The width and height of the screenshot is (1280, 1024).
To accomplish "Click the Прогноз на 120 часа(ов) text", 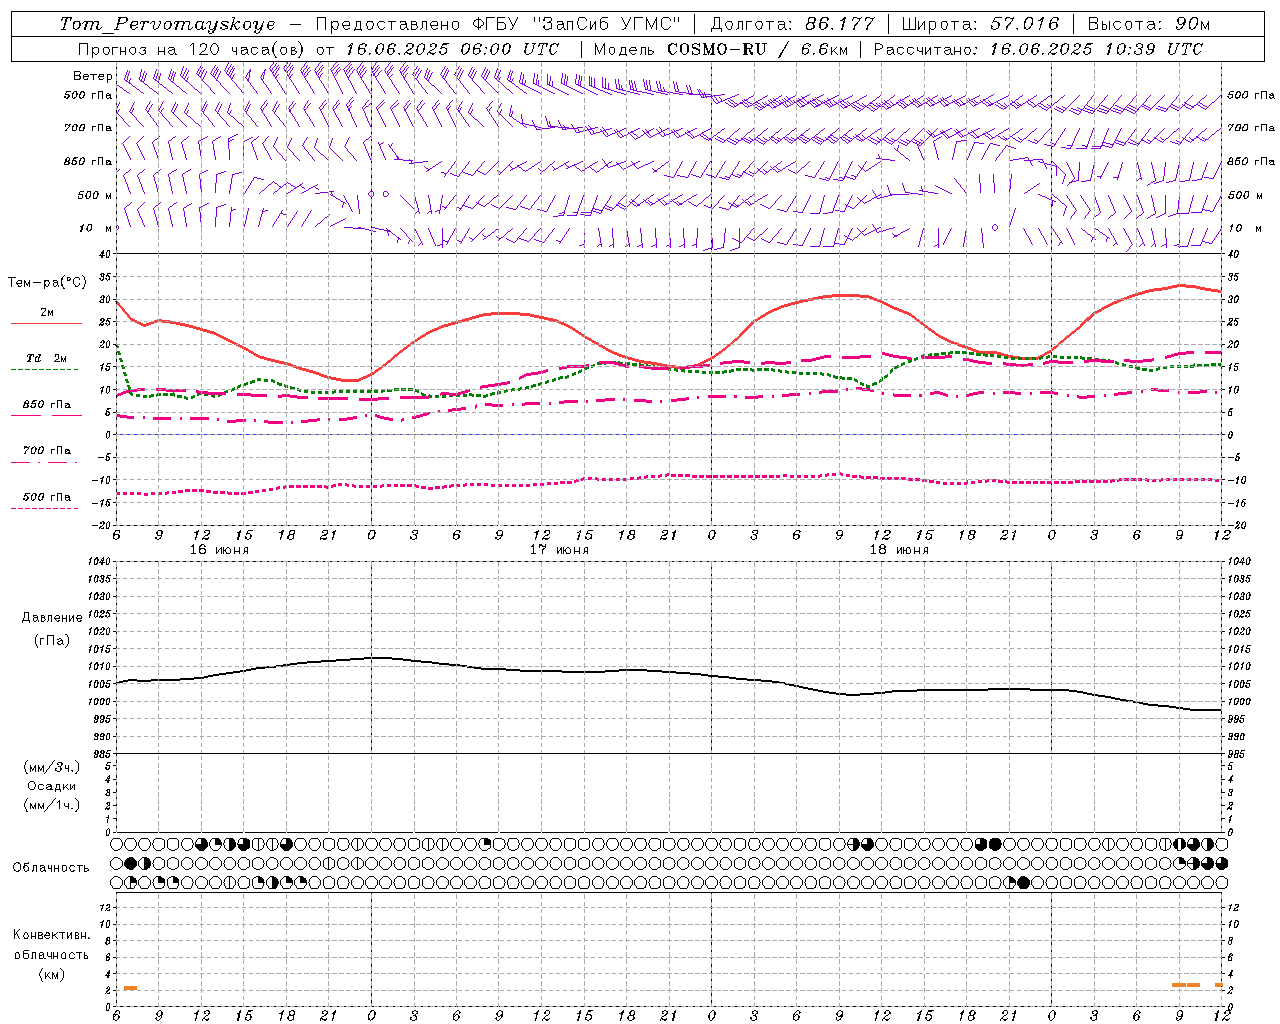I will point(192,49).
